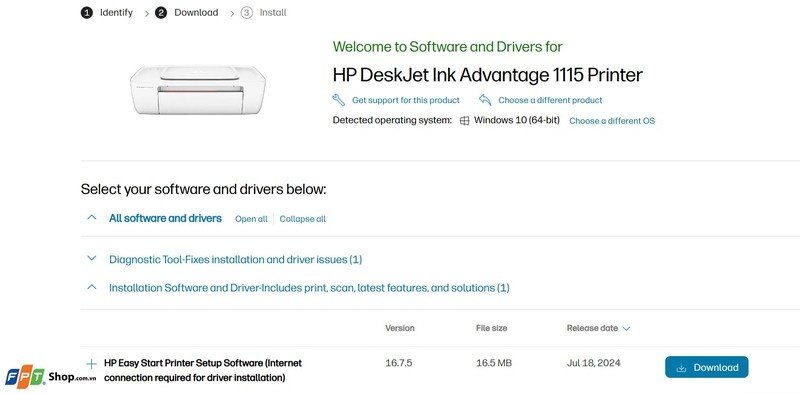This screenshot has height=394, width=800.
Task: Click the Windows 10 (64-bit) text
Action: pos(516,120)
